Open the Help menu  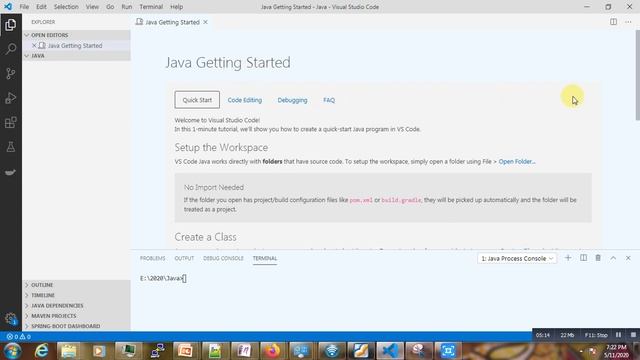click(x=176, y=7)
